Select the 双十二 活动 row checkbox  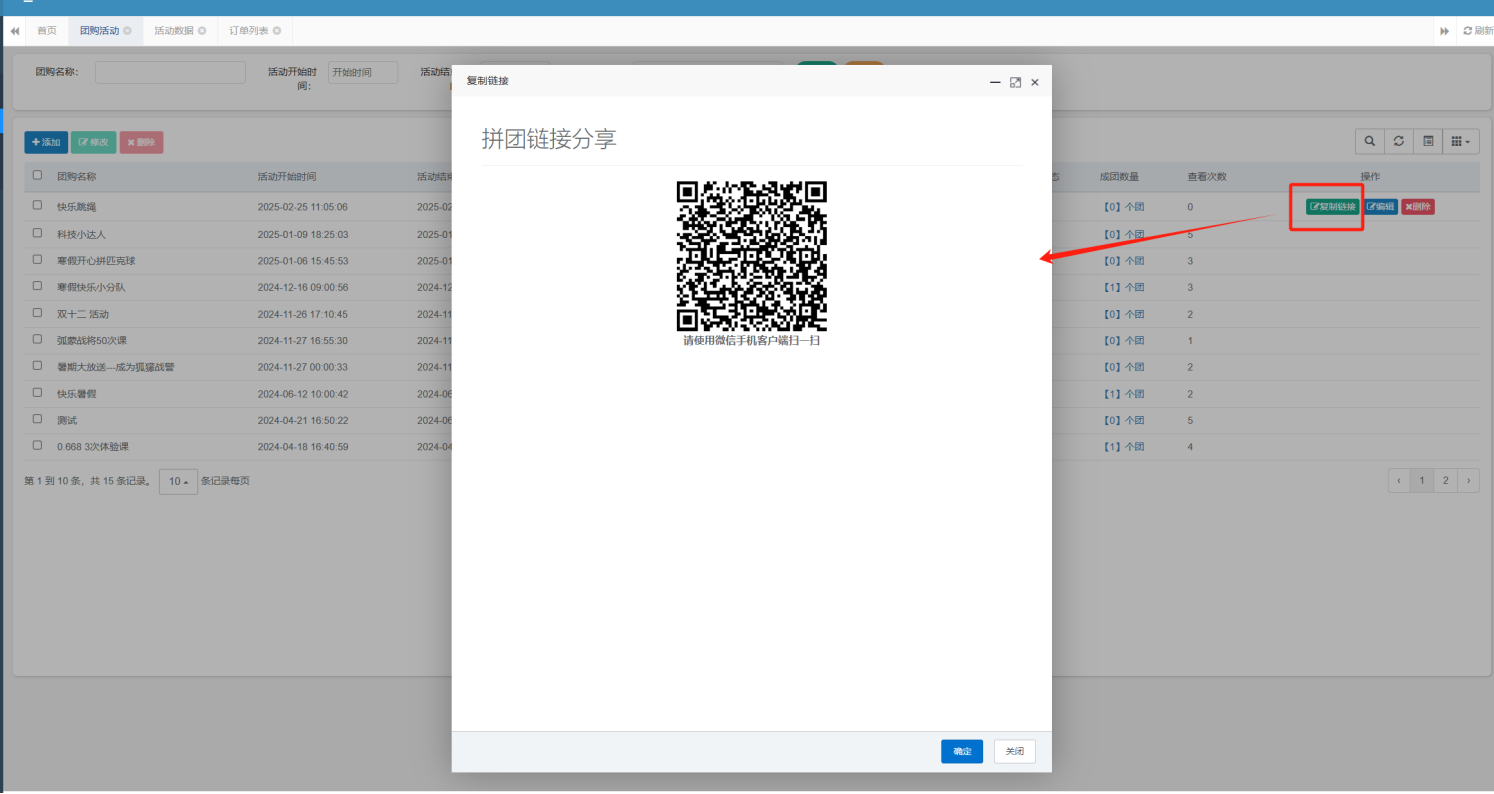(x=37, y=313)
